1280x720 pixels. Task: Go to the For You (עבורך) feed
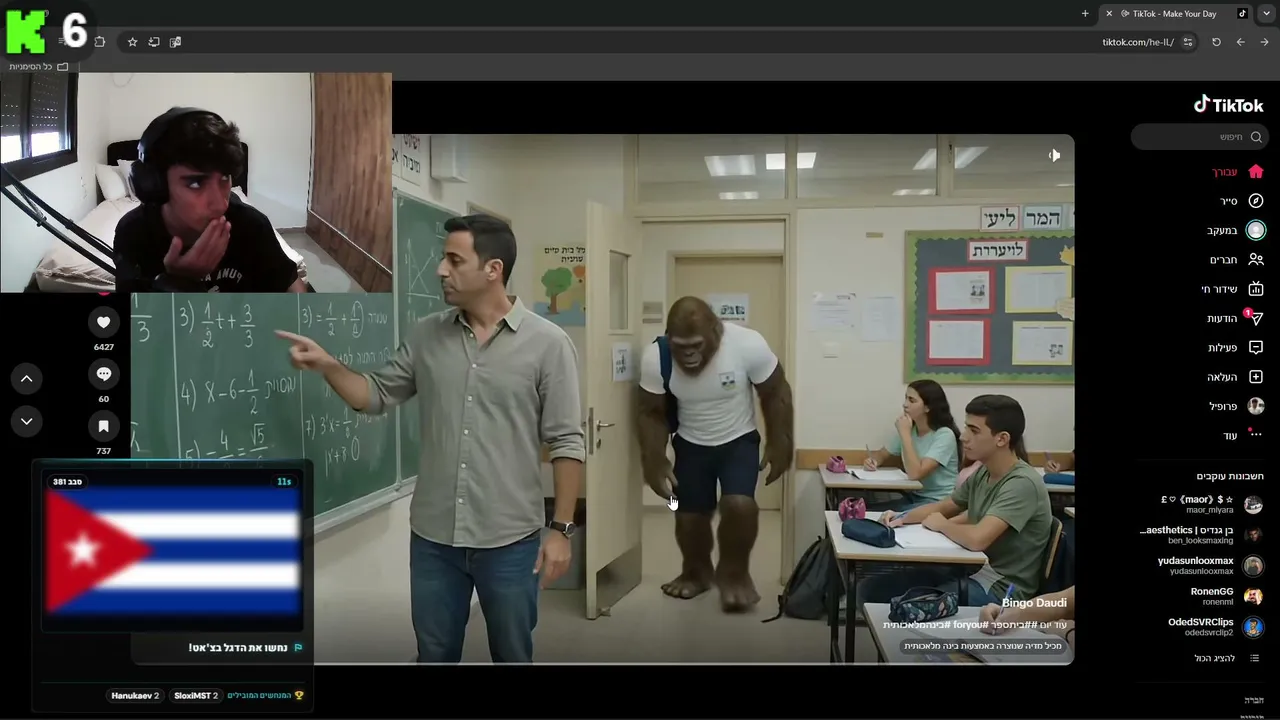(1238, 171)
